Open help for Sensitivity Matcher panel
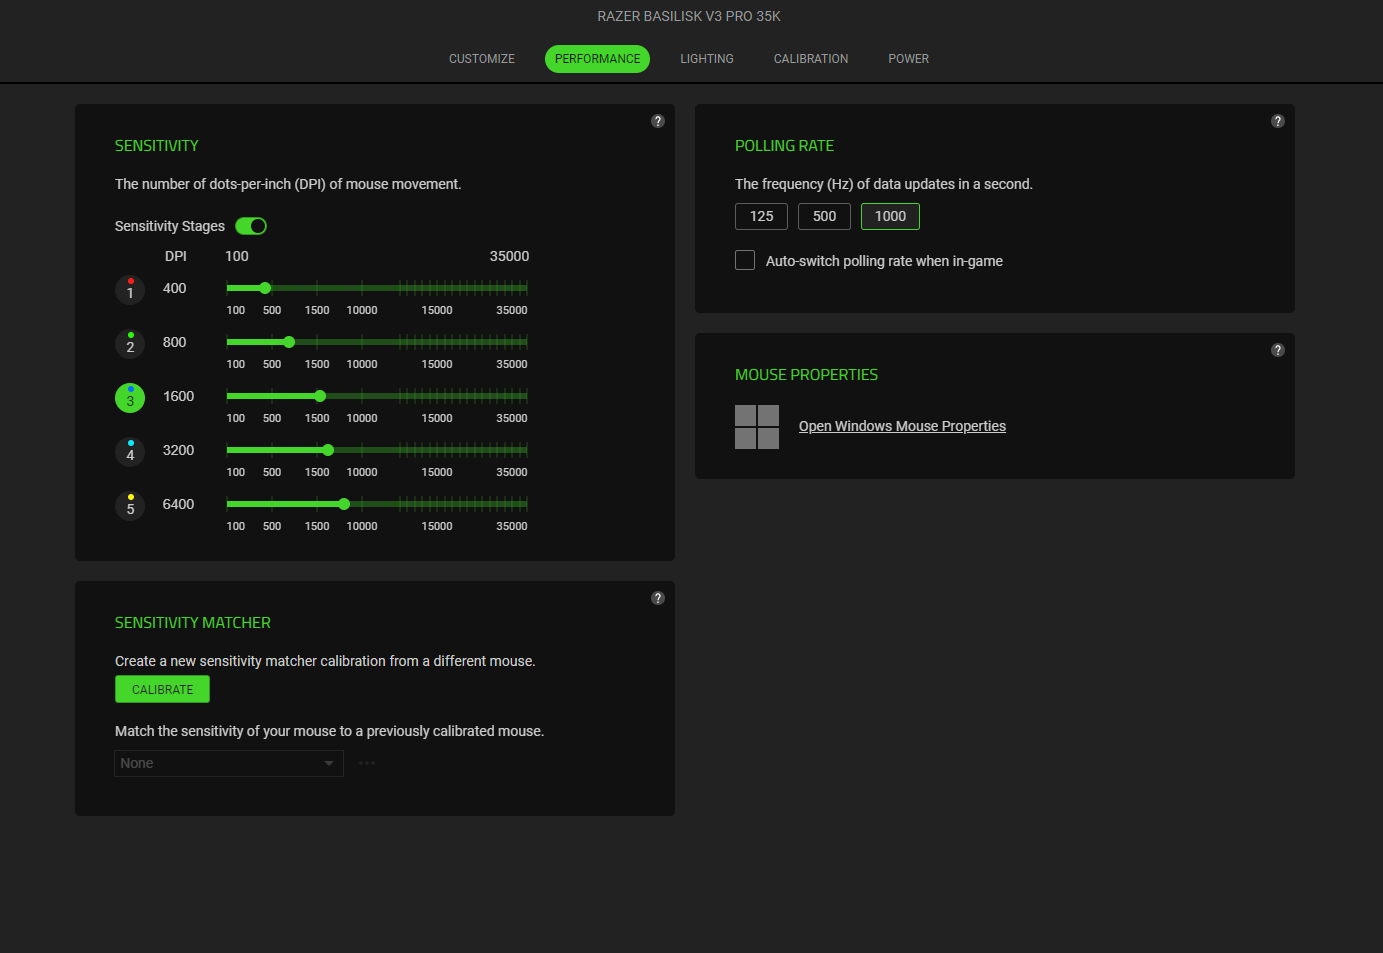Screen dimensions: 1383x953 [x=658, y=598]
